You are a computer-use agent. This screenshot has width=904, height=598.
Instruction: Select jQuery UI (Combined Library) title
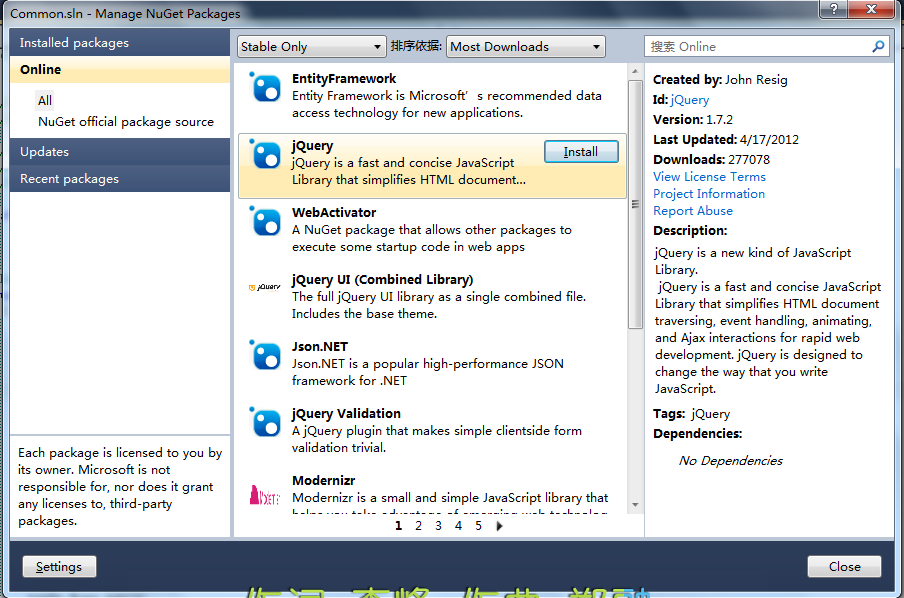coord(382,280)
